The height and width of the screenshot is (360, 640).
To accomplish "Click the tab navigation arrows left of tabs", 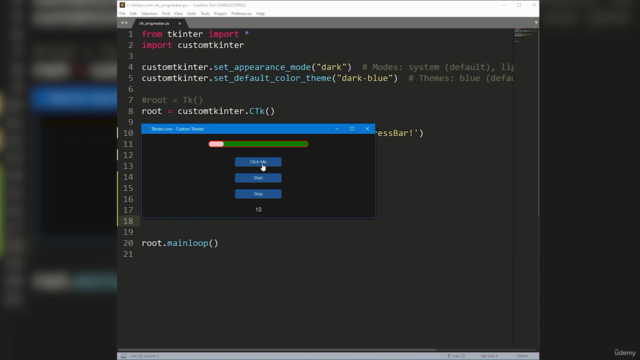I will pyautogui.click(x=124, y=23).
